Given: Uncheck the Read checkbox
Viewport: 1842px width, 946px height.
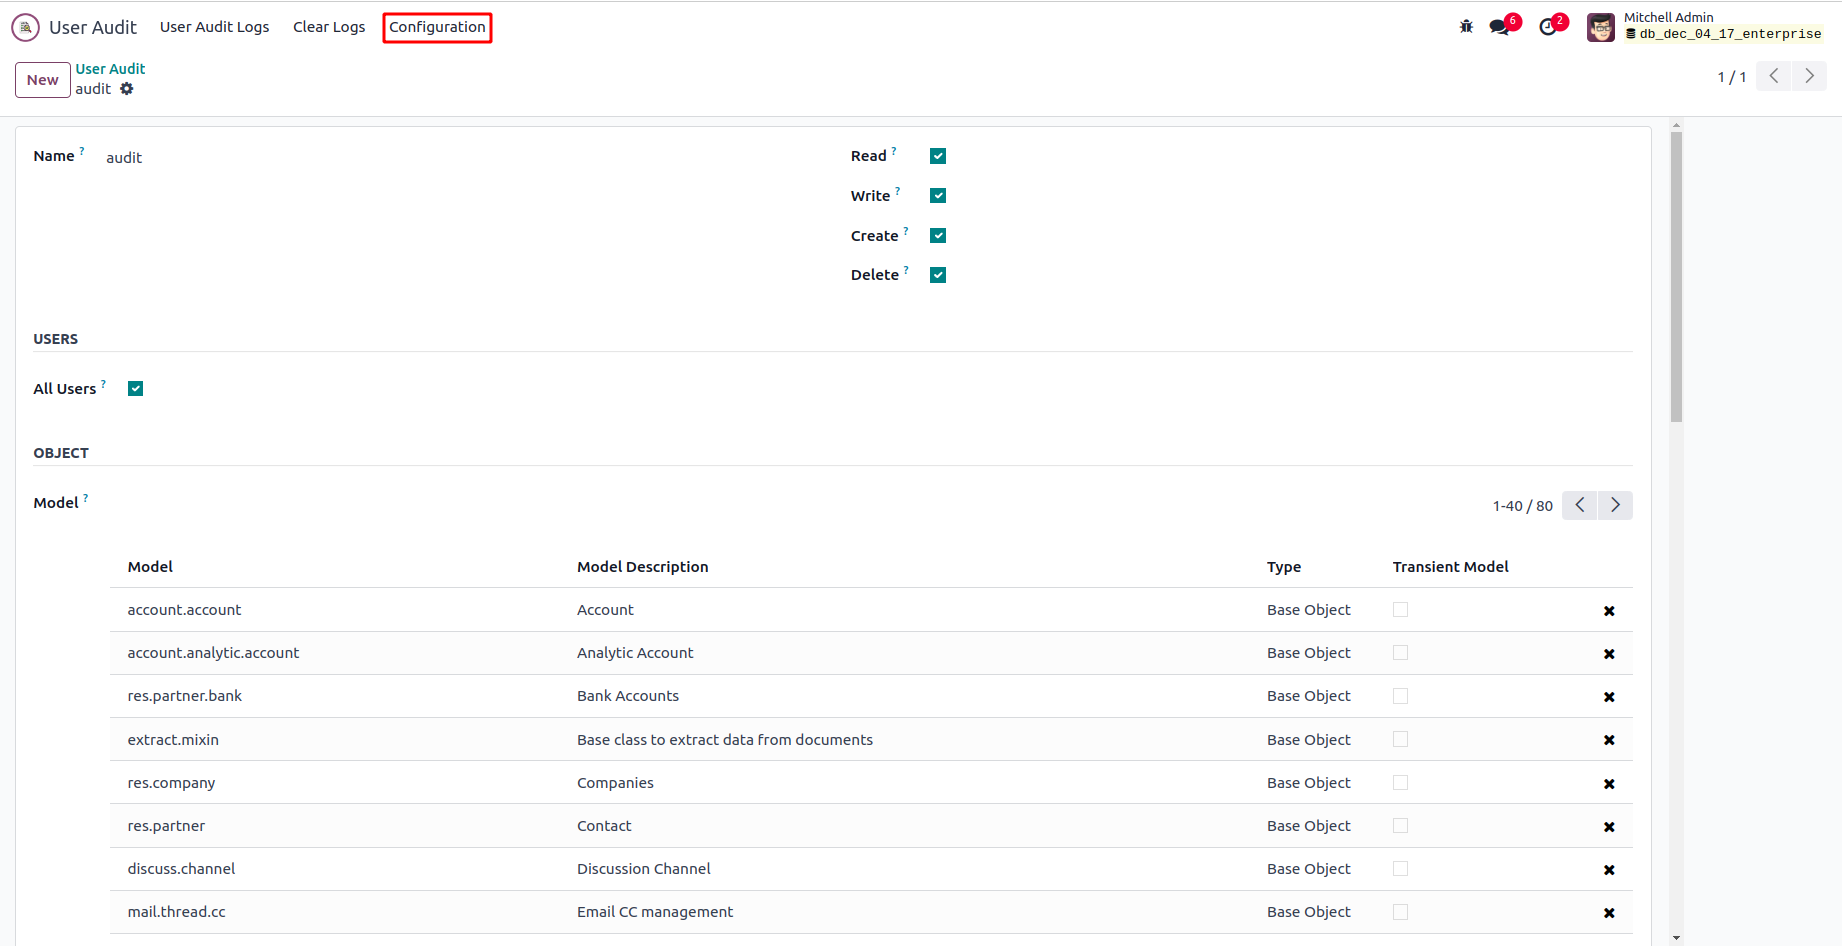Looking at the screenshot, I should tap(938, 156).
